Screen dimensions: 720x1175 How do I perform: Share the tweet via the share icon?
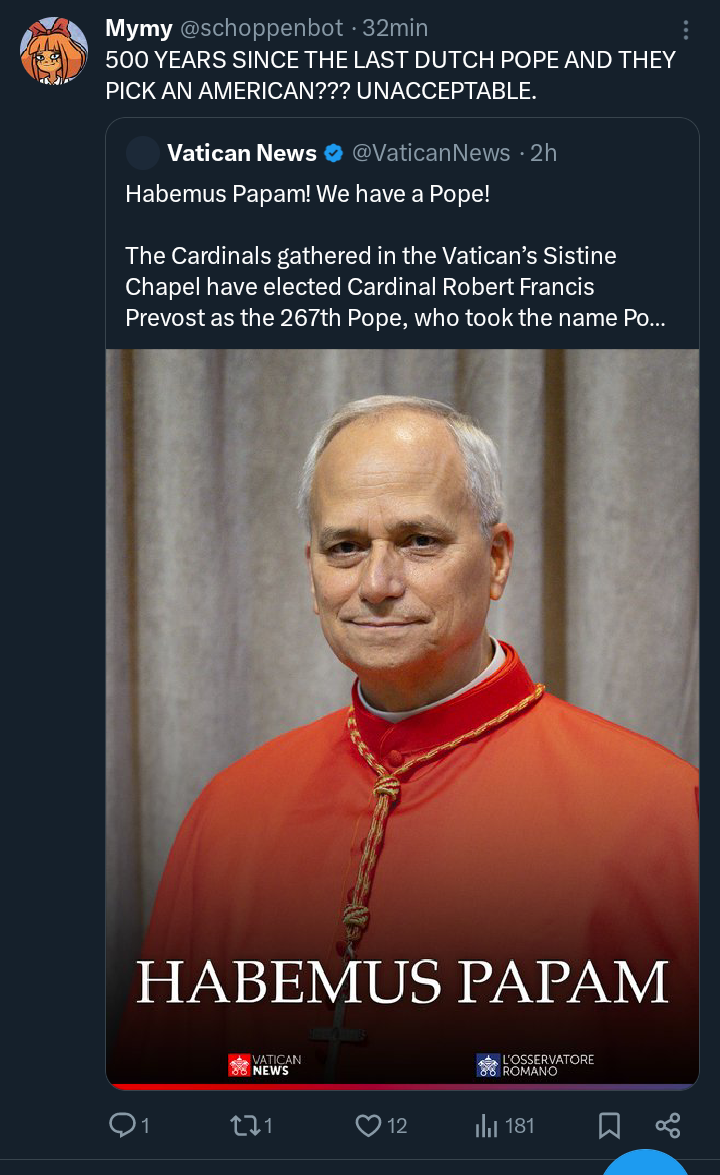click(x=668, y=1125)
